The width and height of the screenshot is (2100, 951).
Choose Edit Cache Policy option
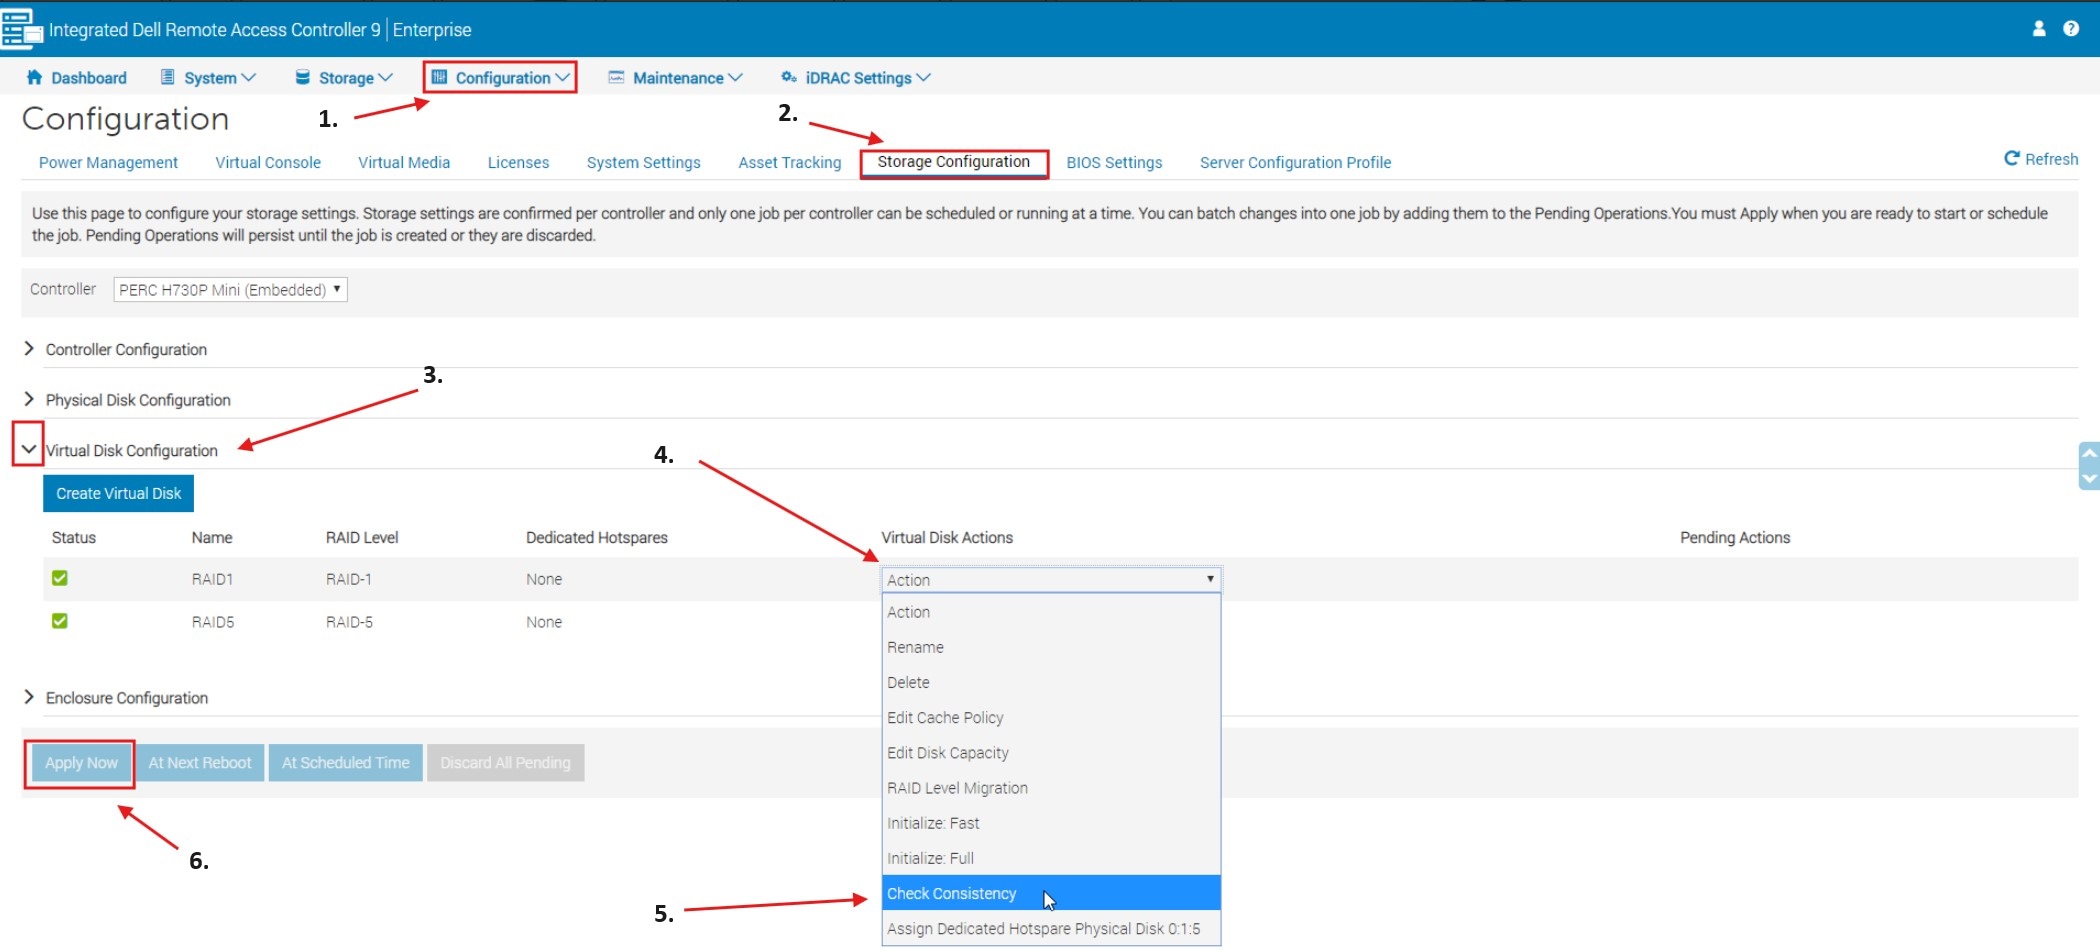point(1051,717)
